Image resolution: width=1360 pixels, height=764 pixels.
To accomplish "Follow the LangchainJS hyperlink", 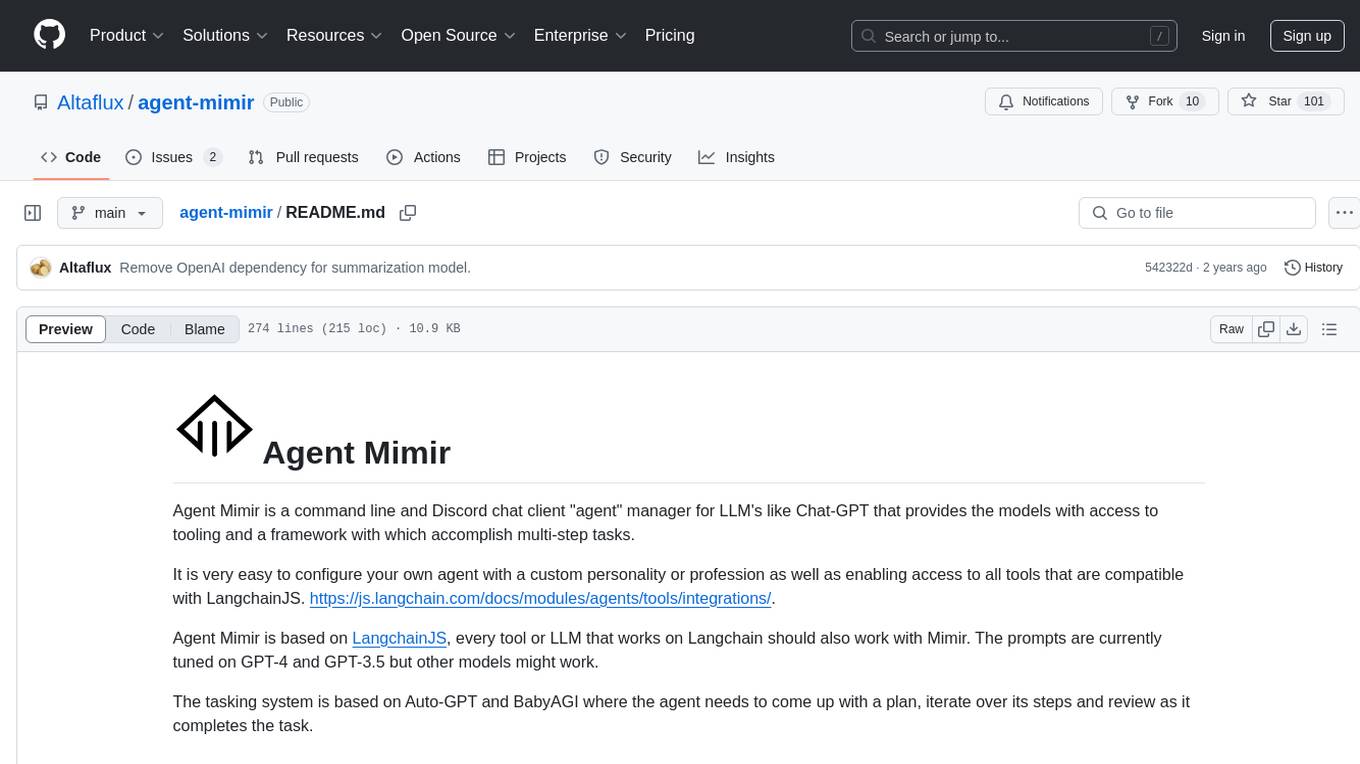I will pos(399,638).
